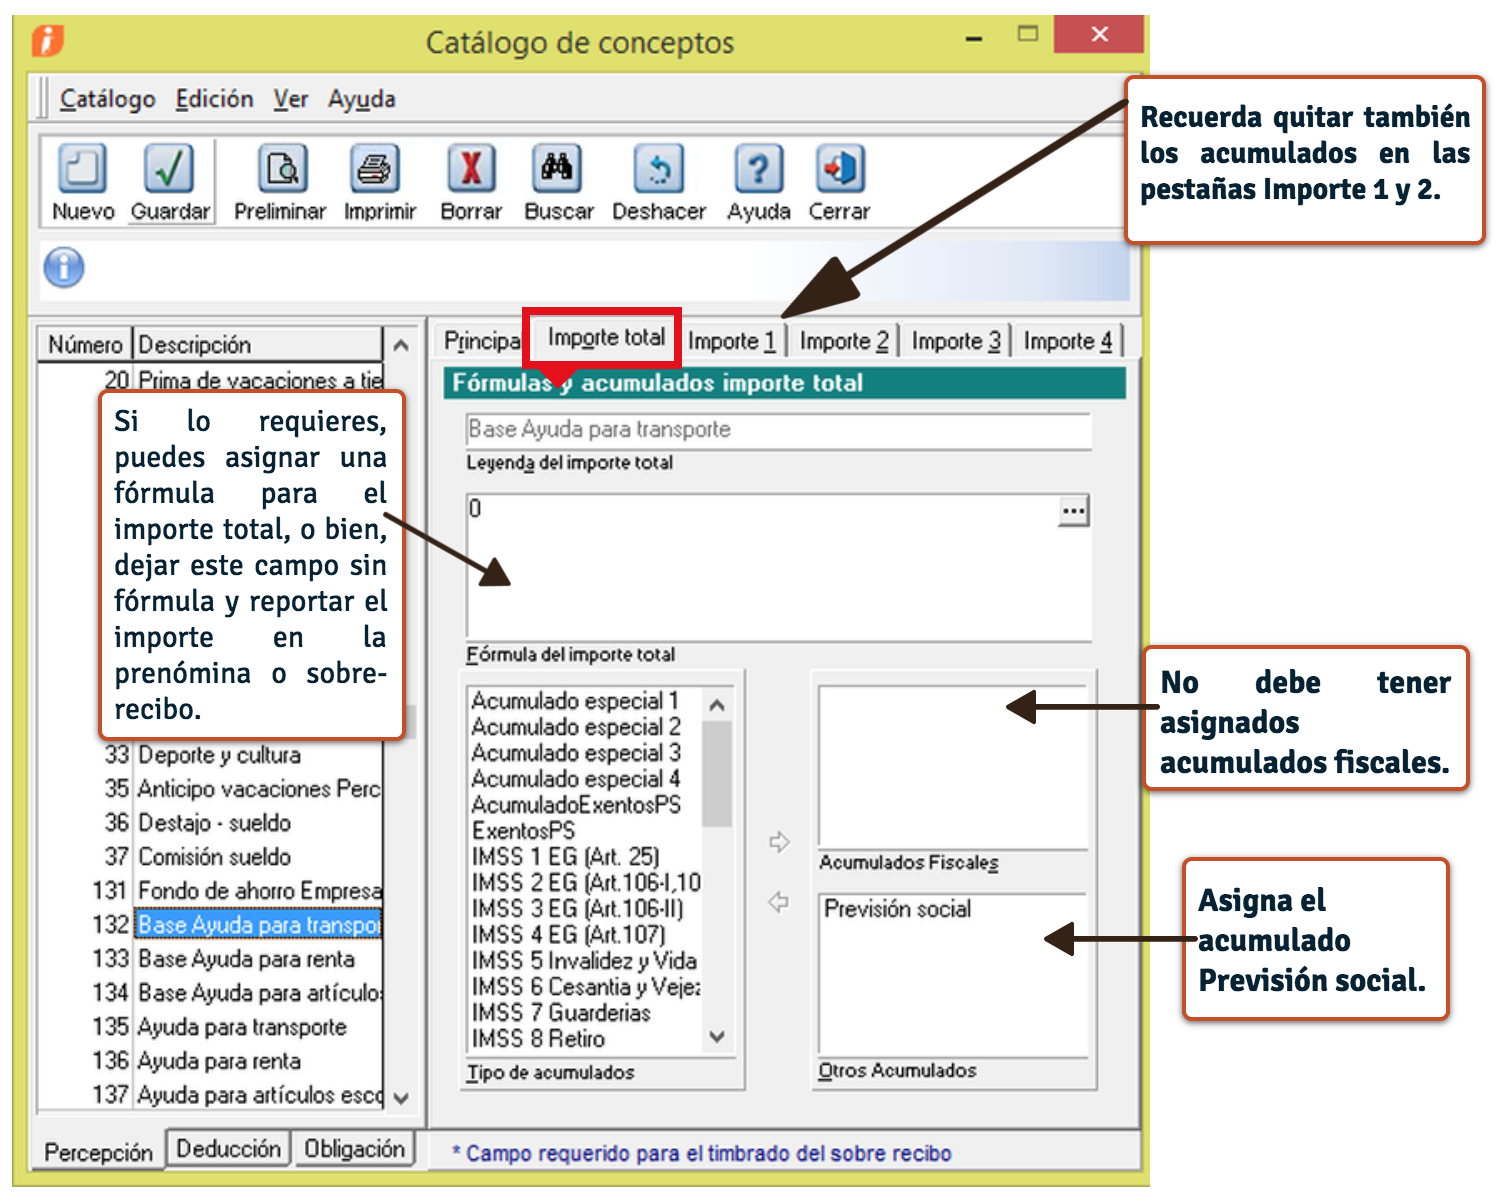Close the catalog with the Cerrar icon

(839, 170)
